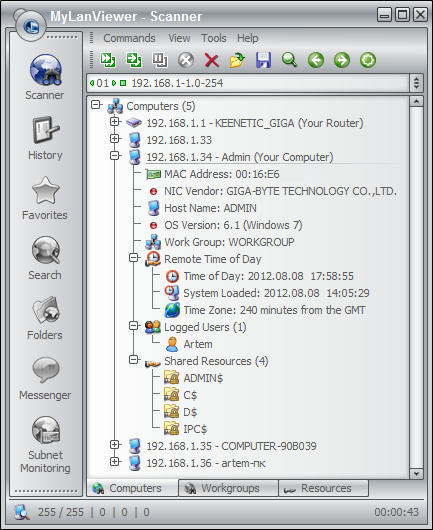Open the Folders sidebar section
Screen dimensions: 433x530
tap(45, 318)
